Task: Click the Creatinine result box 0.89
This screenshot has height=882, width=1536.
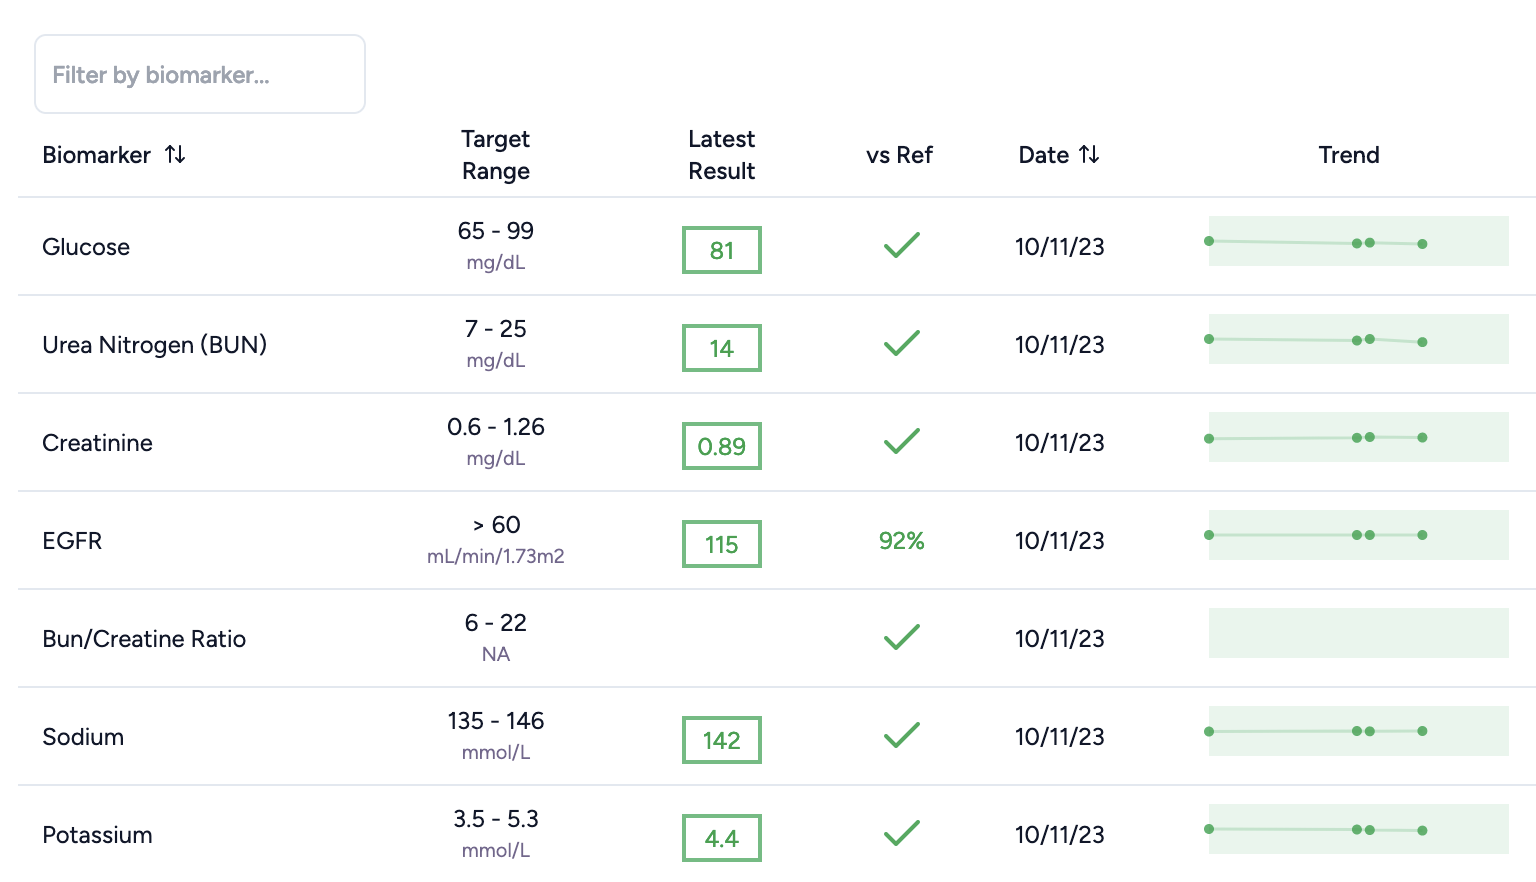Action: [x=721, y=446]
